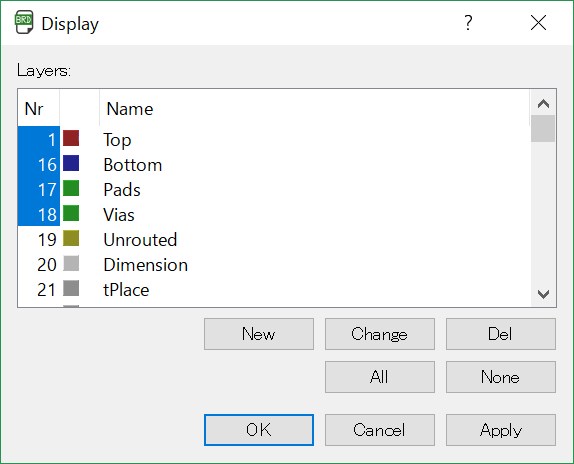Image resolution: width=574 pixels, height=464 pixels.
Task: Select the tPlace layer name
Action: tap(126, 290)
